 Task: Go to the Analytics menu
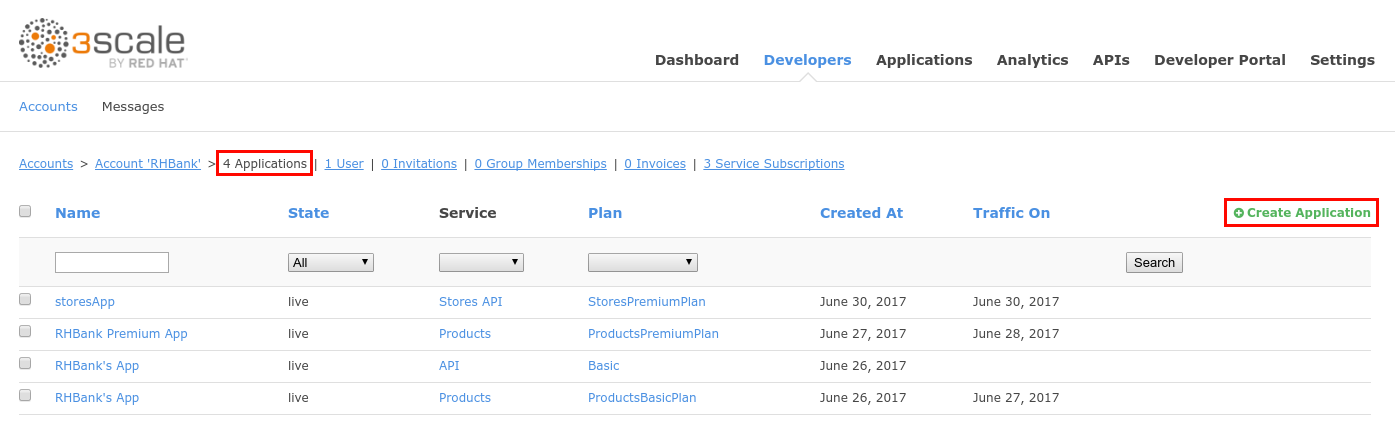pyautogui.click(x=1032, y=60)
